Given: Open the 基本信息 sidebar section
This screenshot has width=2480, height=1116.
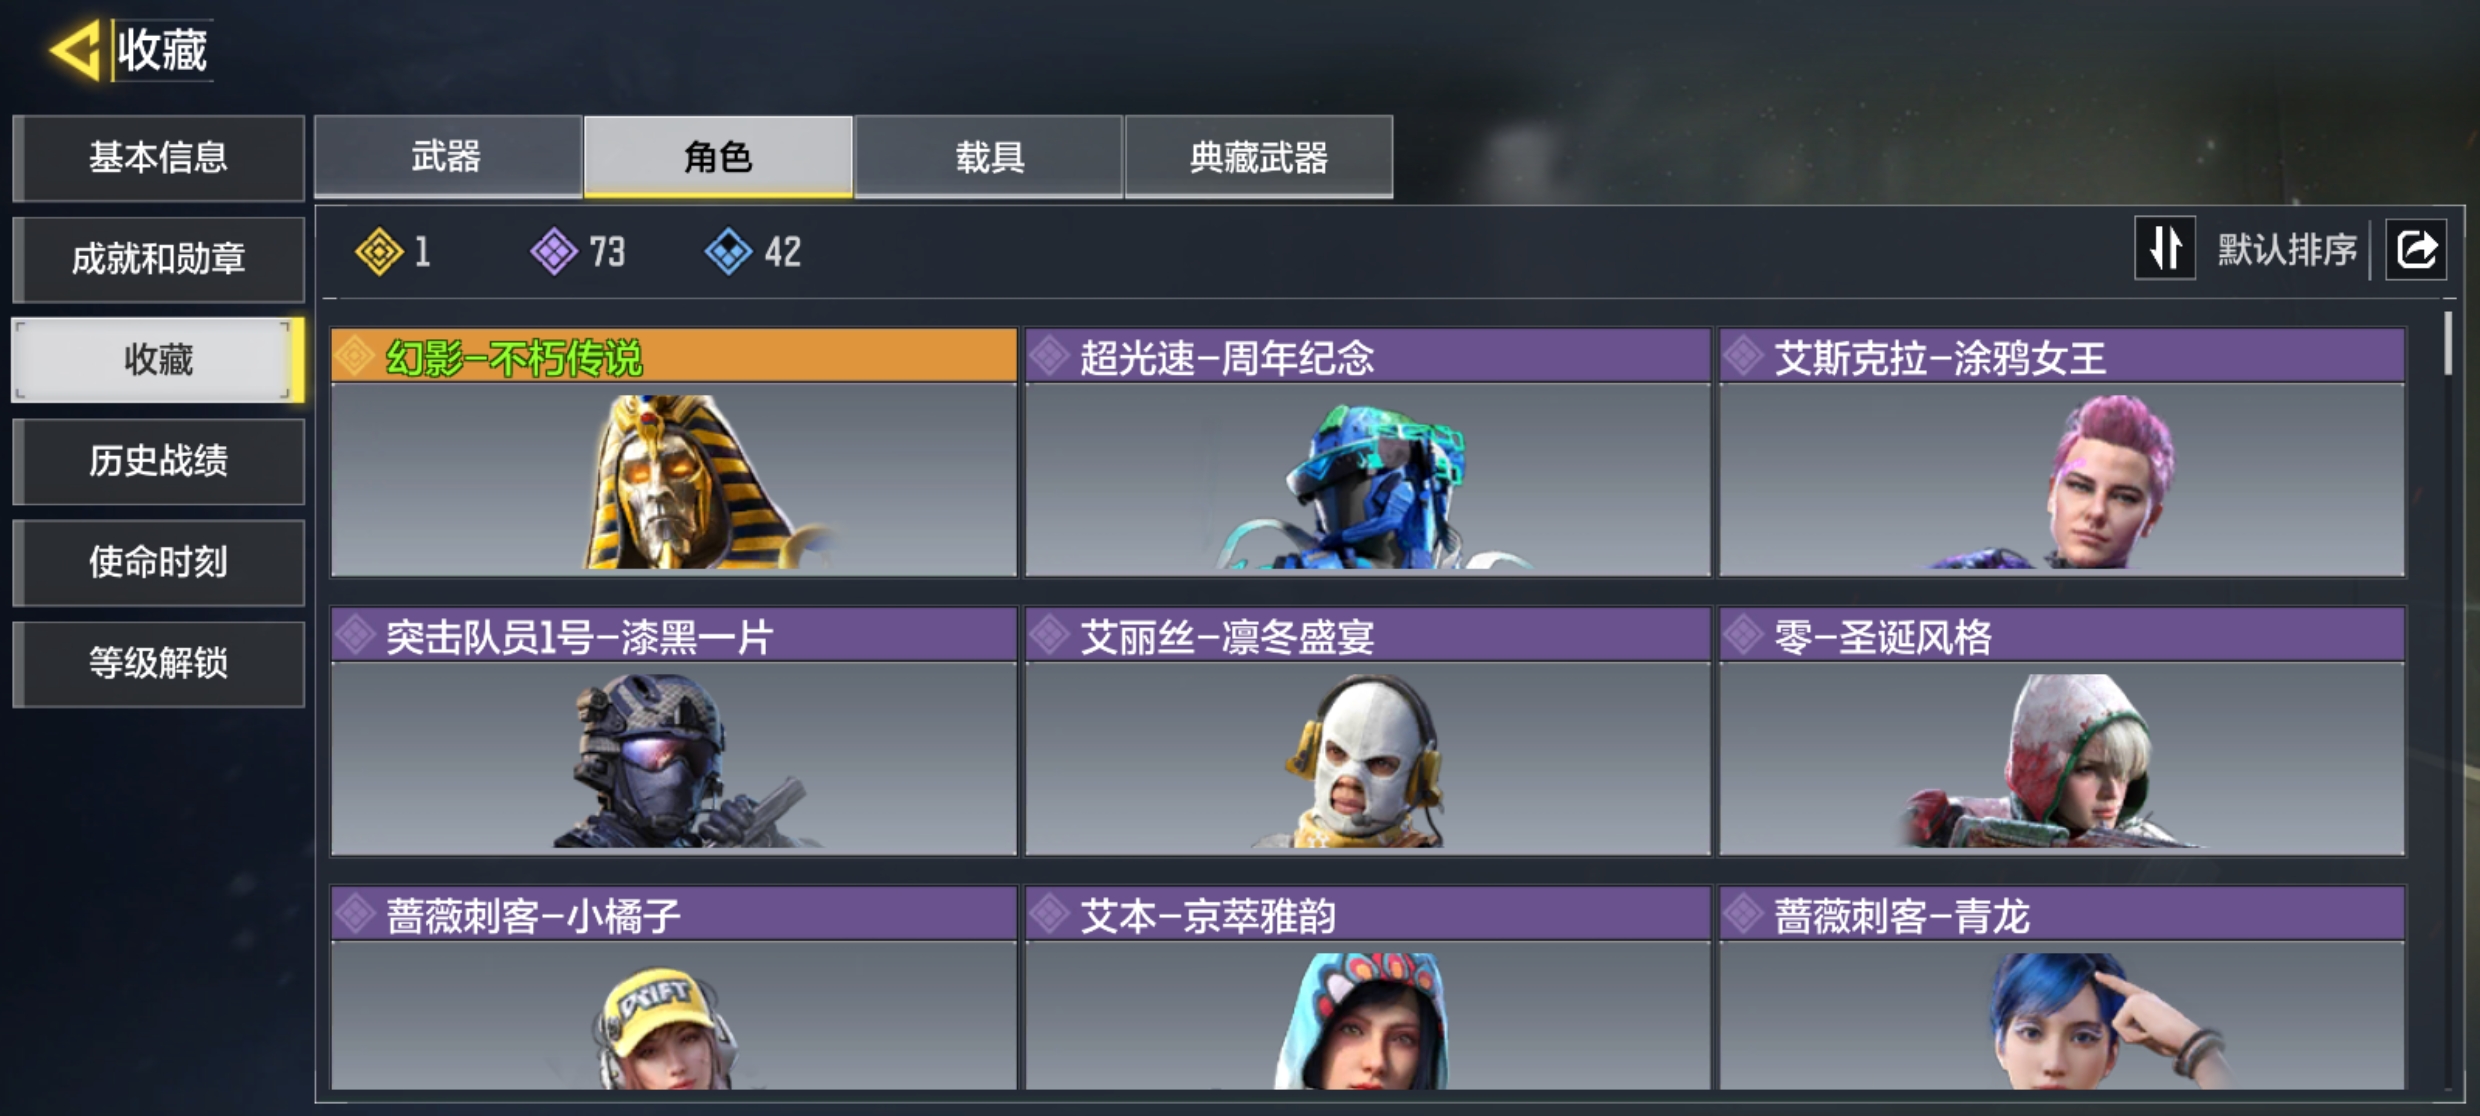Looking at the screenshot, I should pos(158,158).
